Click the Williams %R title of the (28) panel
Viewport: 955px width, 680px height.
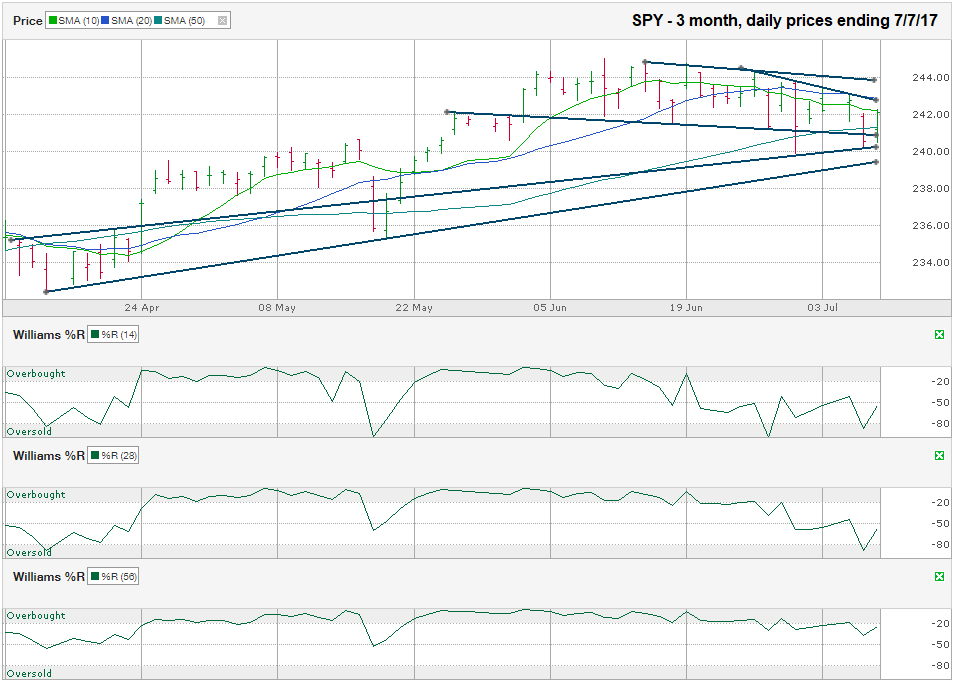49,456
